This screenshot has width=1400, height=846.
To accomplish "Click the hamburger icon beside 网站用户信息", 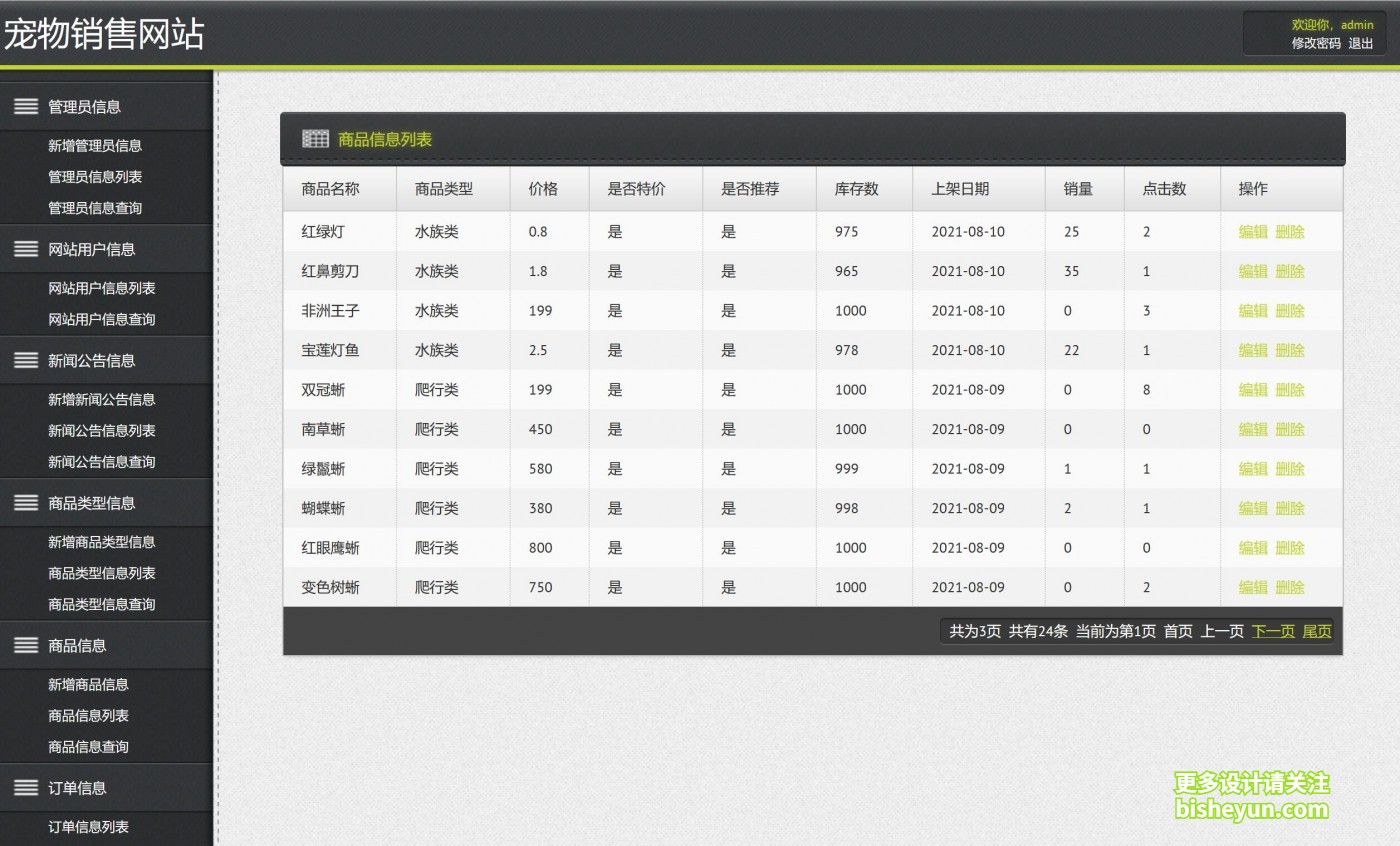I will 26,249.
